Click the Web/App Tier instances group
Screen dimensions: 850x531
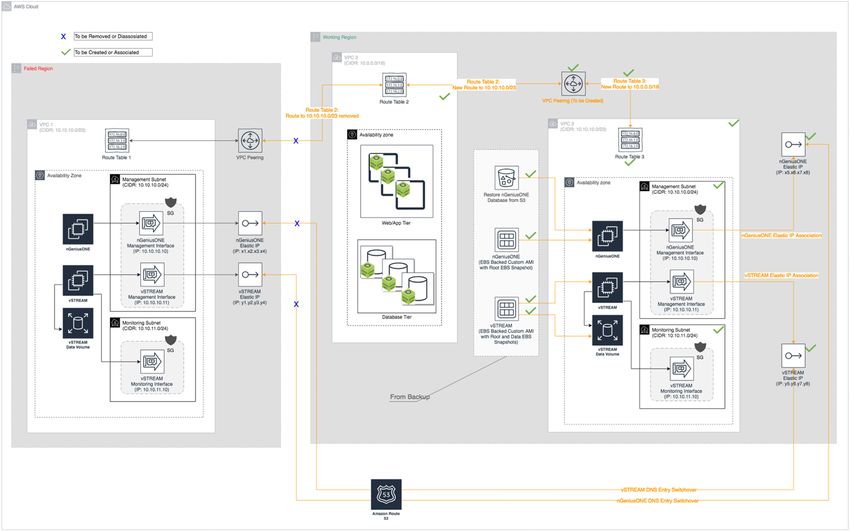point(396,182)
